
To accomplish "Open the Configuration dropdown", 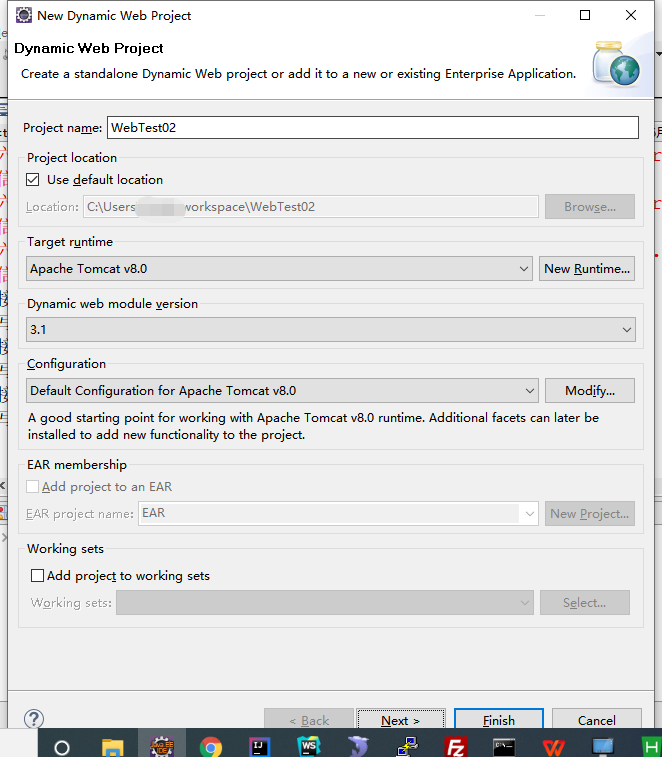I will [282, 391].
